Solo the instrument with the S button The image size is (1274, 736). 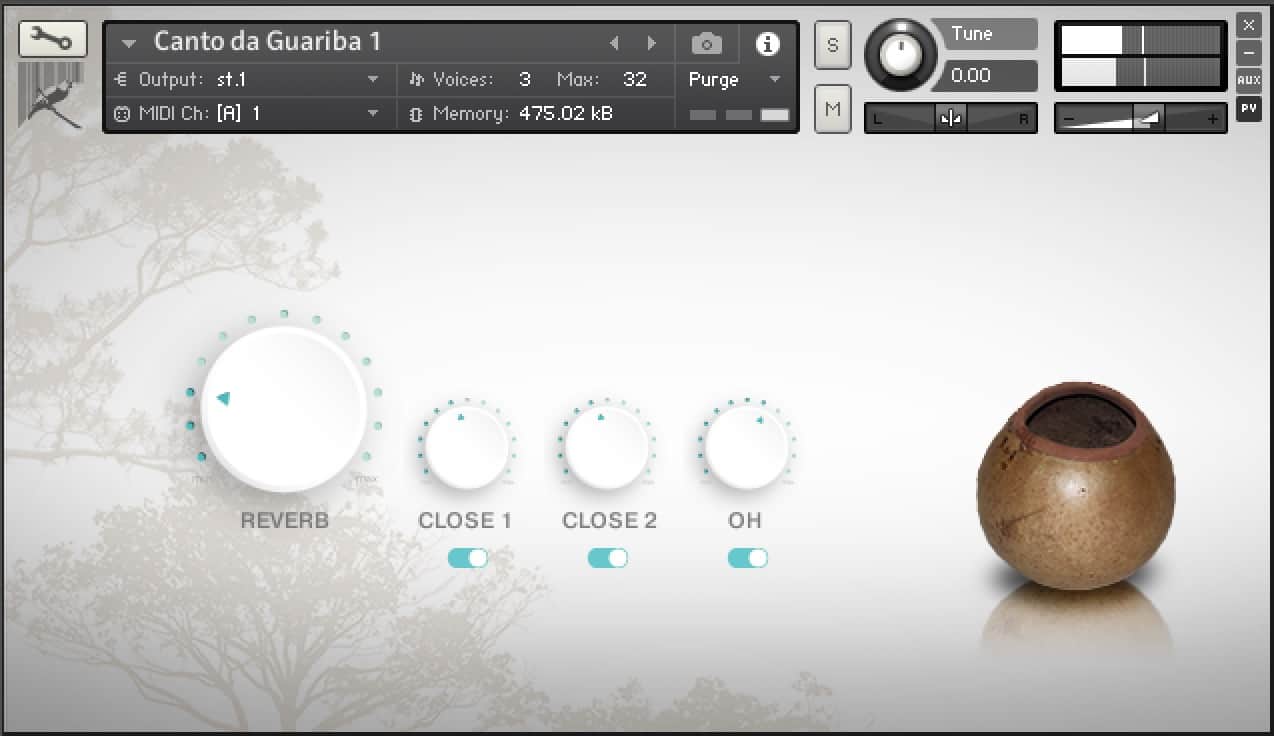pyautogui.click(x=832, y=45)
